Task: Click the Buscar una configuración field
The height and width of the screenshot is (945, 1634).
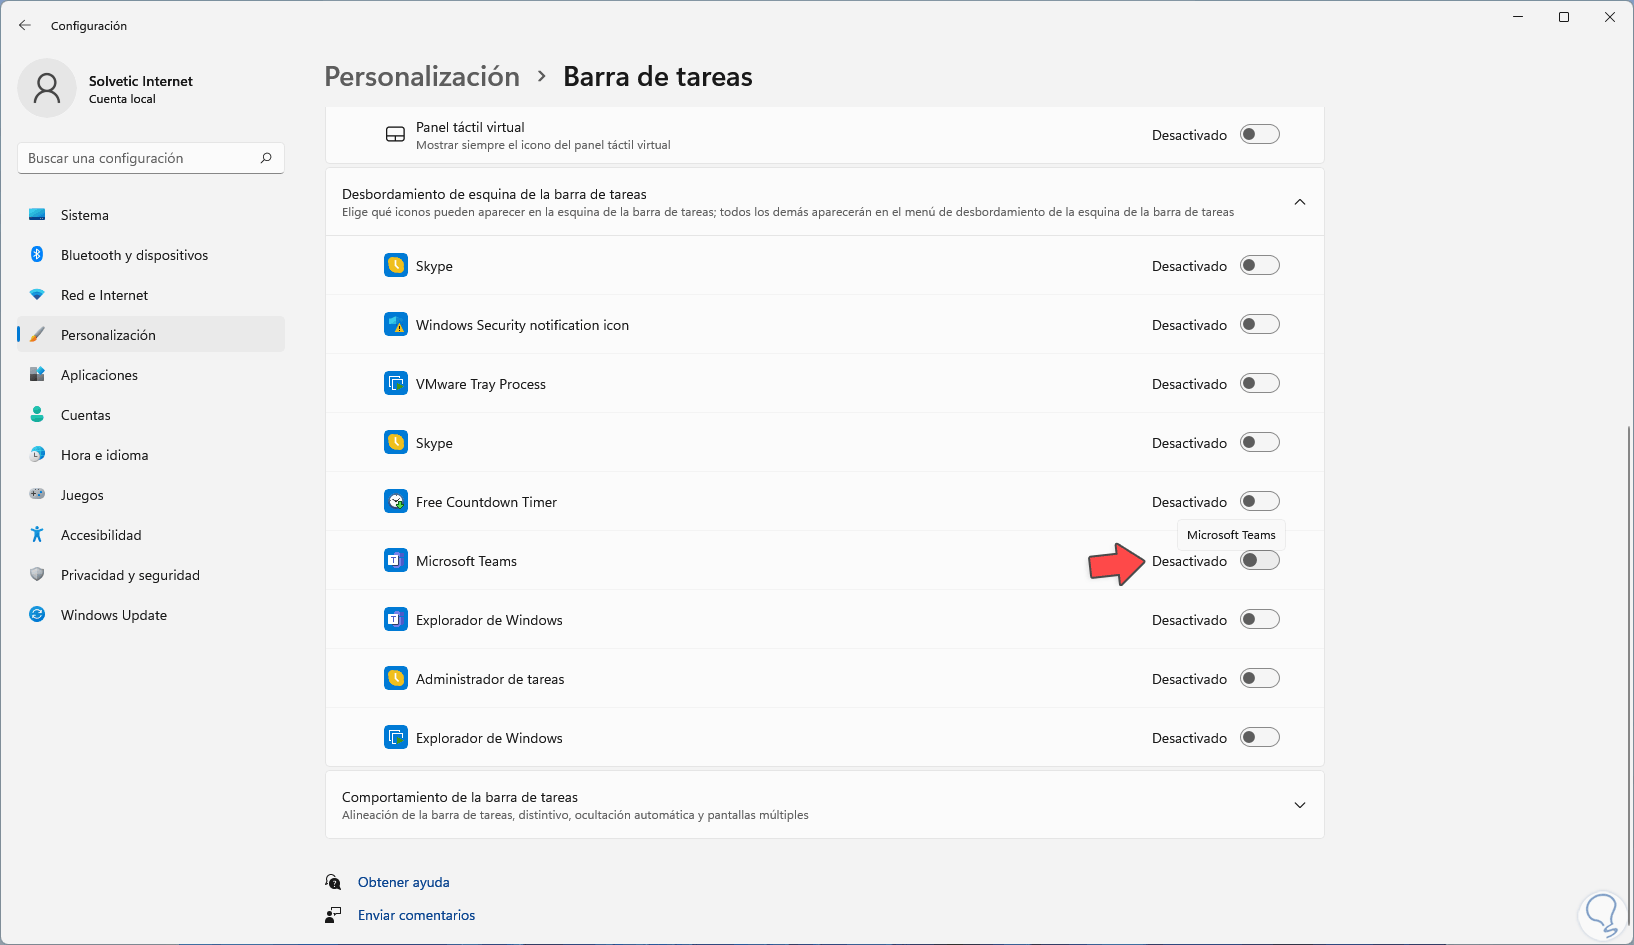Action: [140, 158]
